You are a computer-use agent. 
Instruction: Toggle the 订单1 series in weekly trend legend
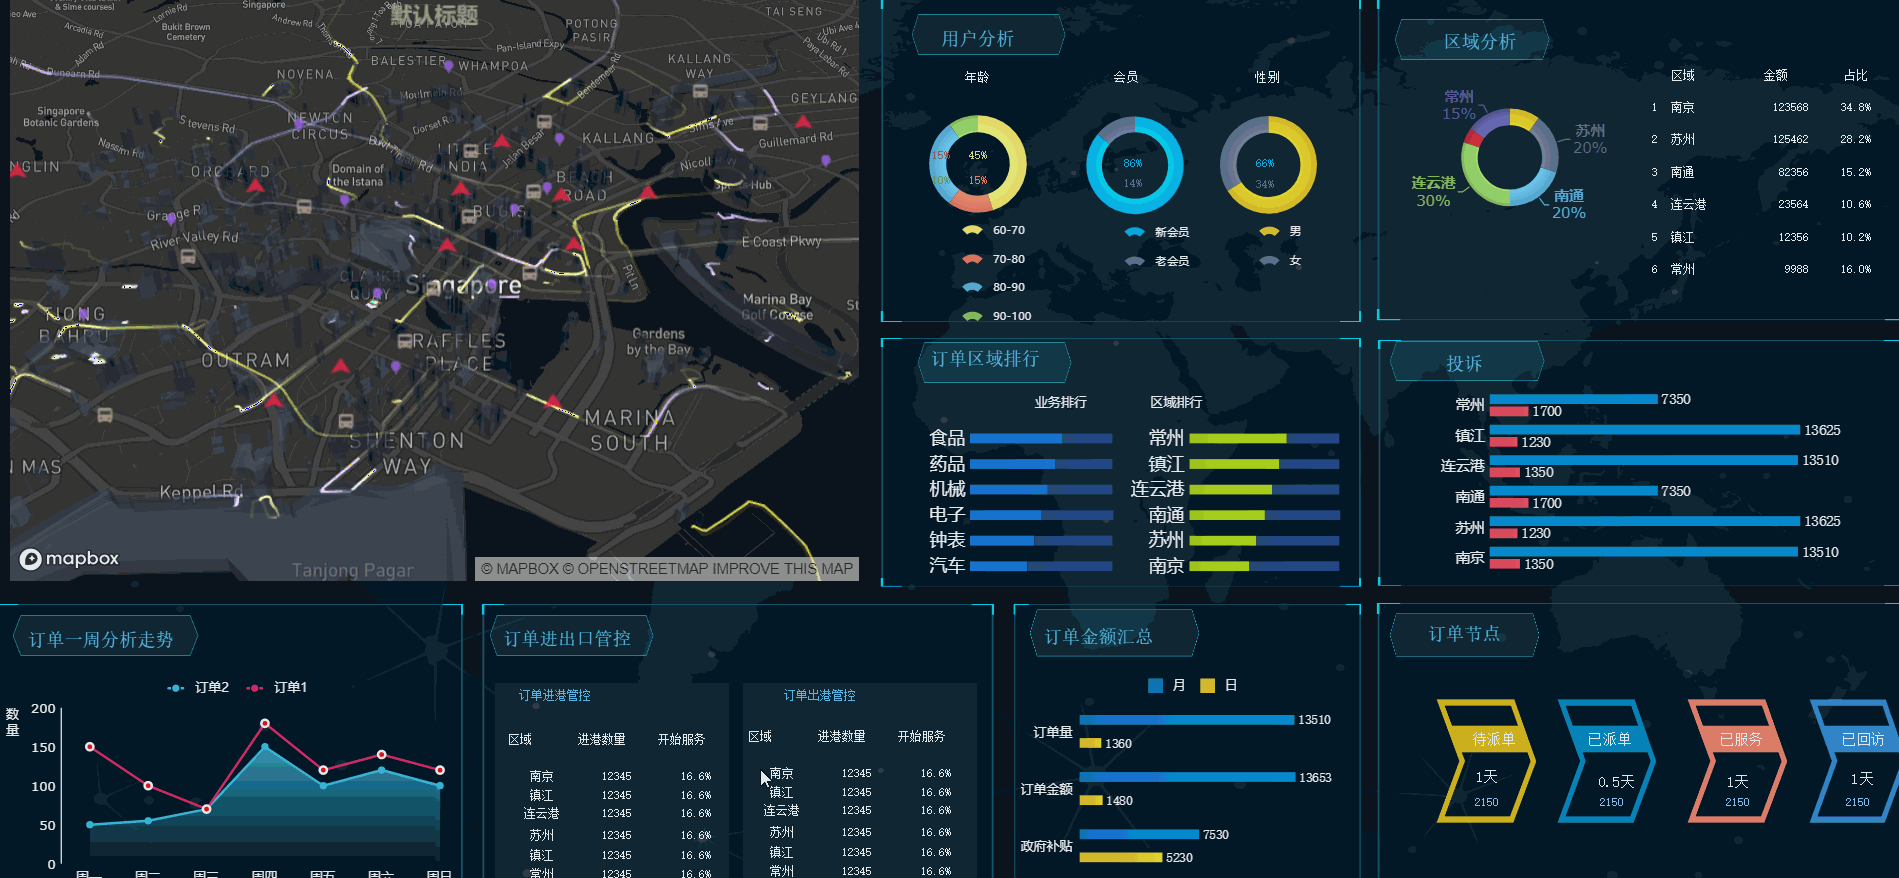click(x=277, y=687)
